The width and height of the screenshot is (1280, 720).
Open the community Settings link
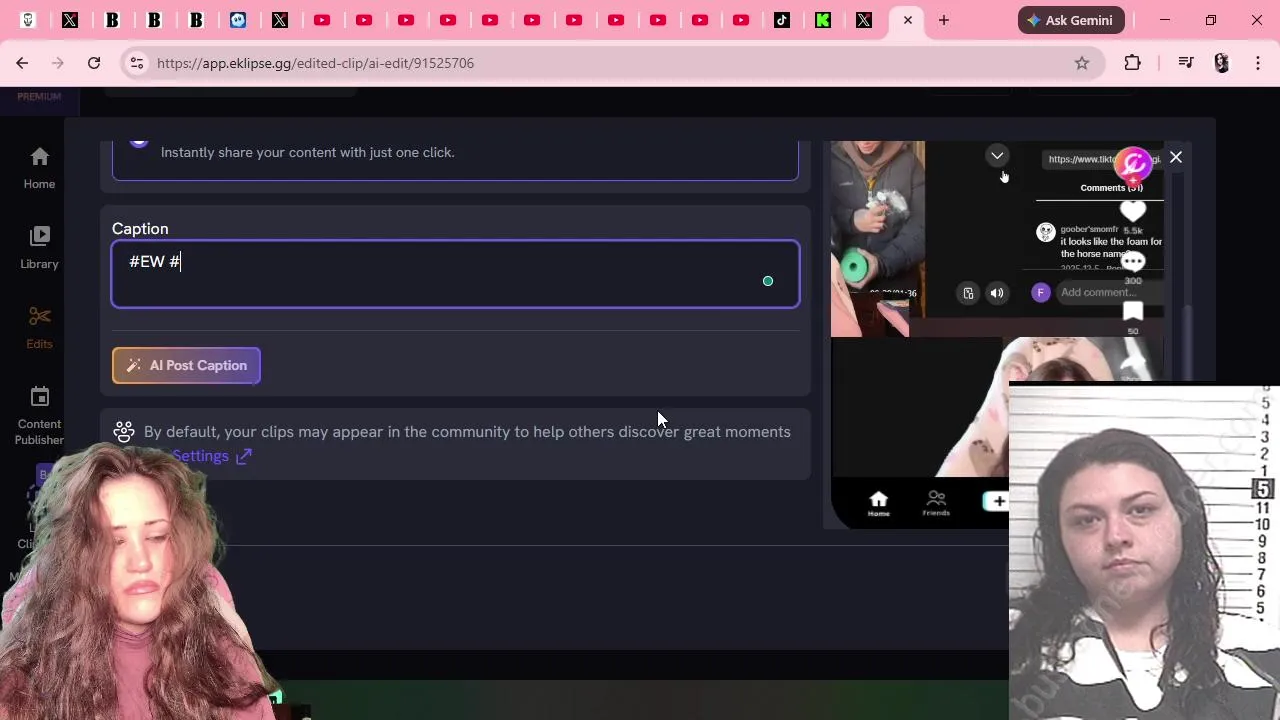[x=211, y=456]
